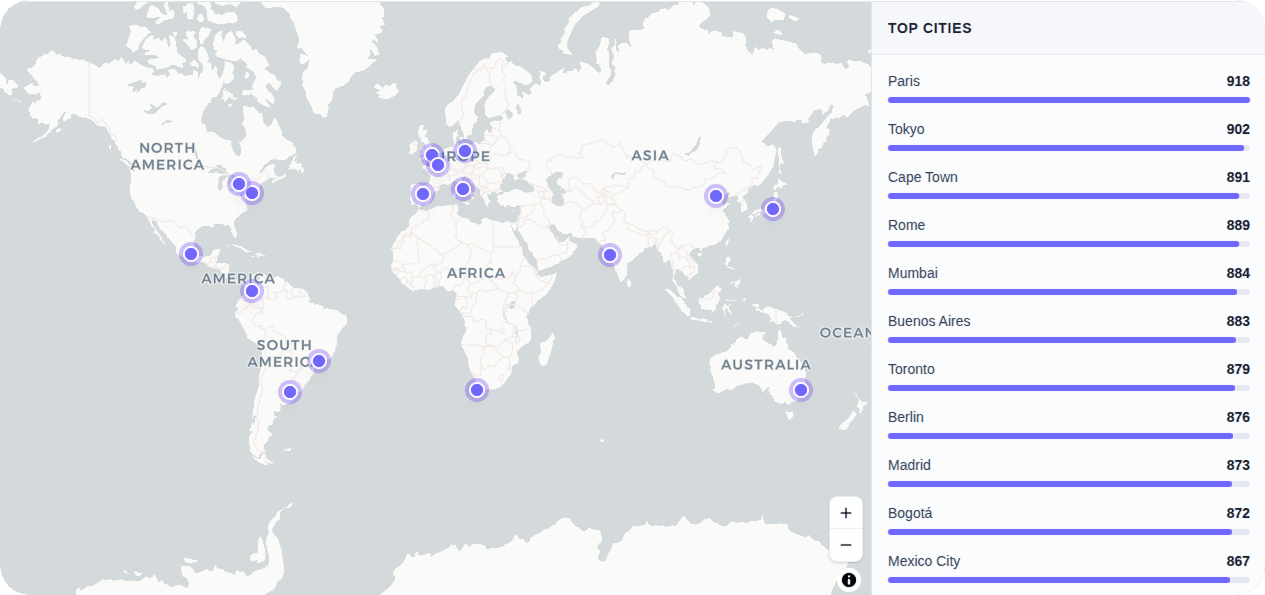The height and width of the screenshot is (595, 1265).
Task: Click the NORTH AMERICA map label
Action: pos(167,156)
